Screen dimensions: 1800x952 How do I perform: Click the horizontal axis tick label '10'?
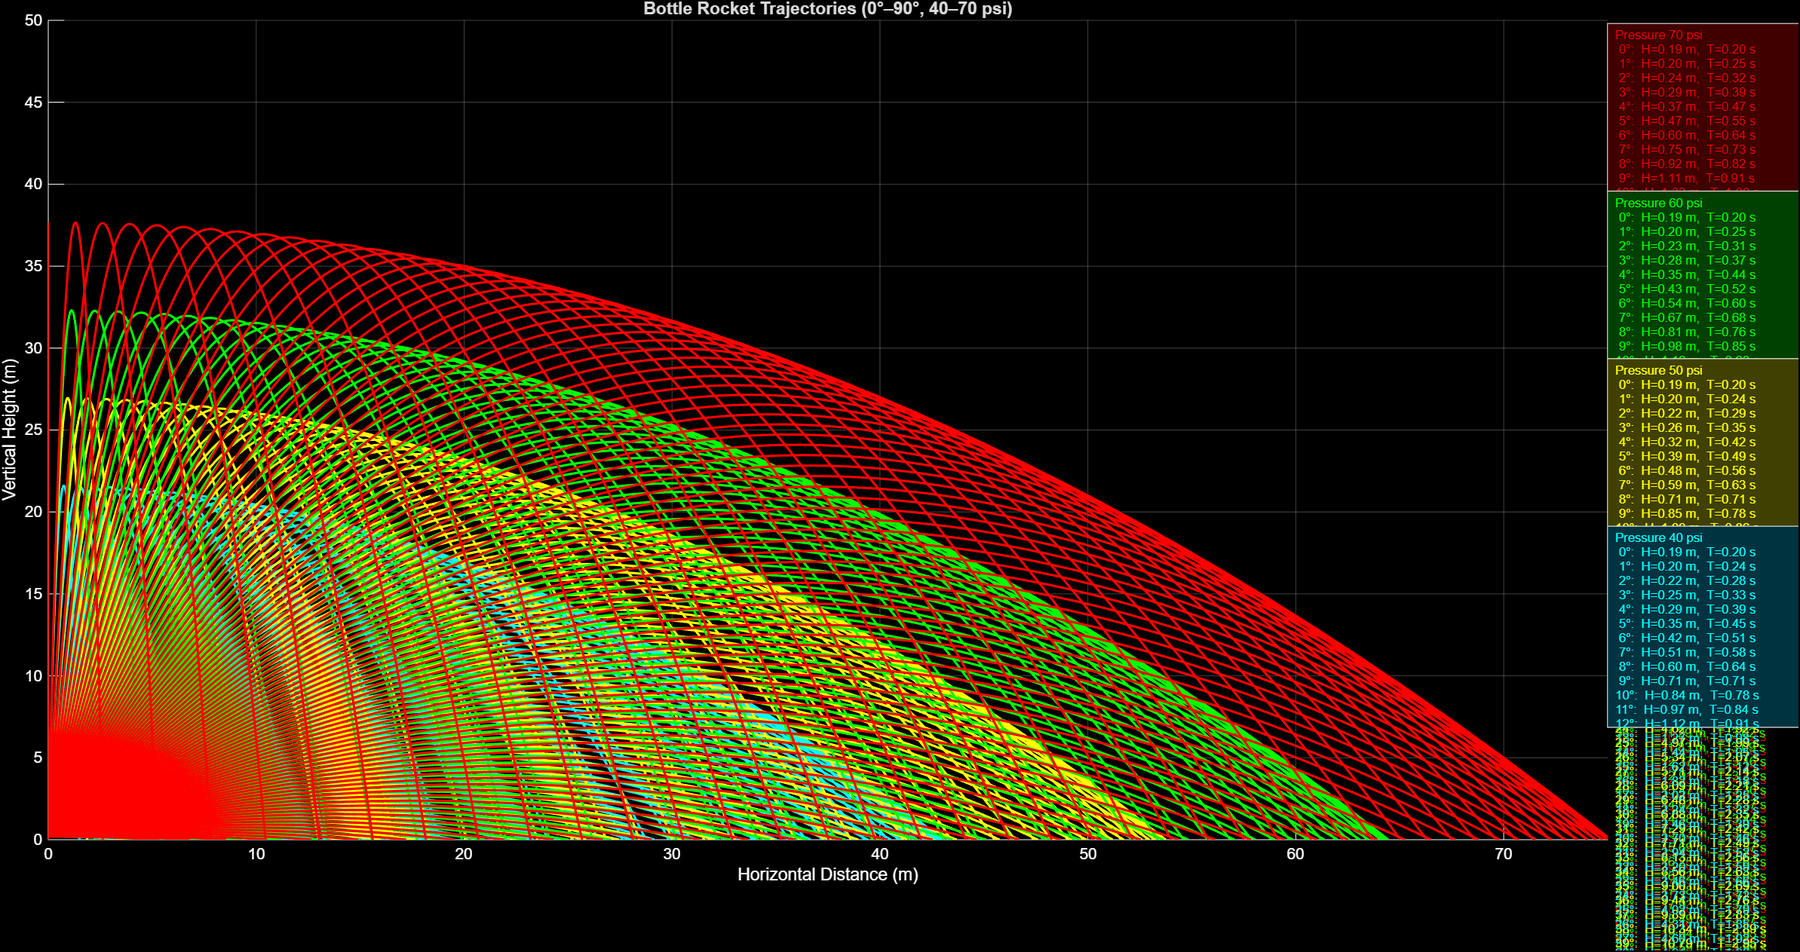pos(256,854)
